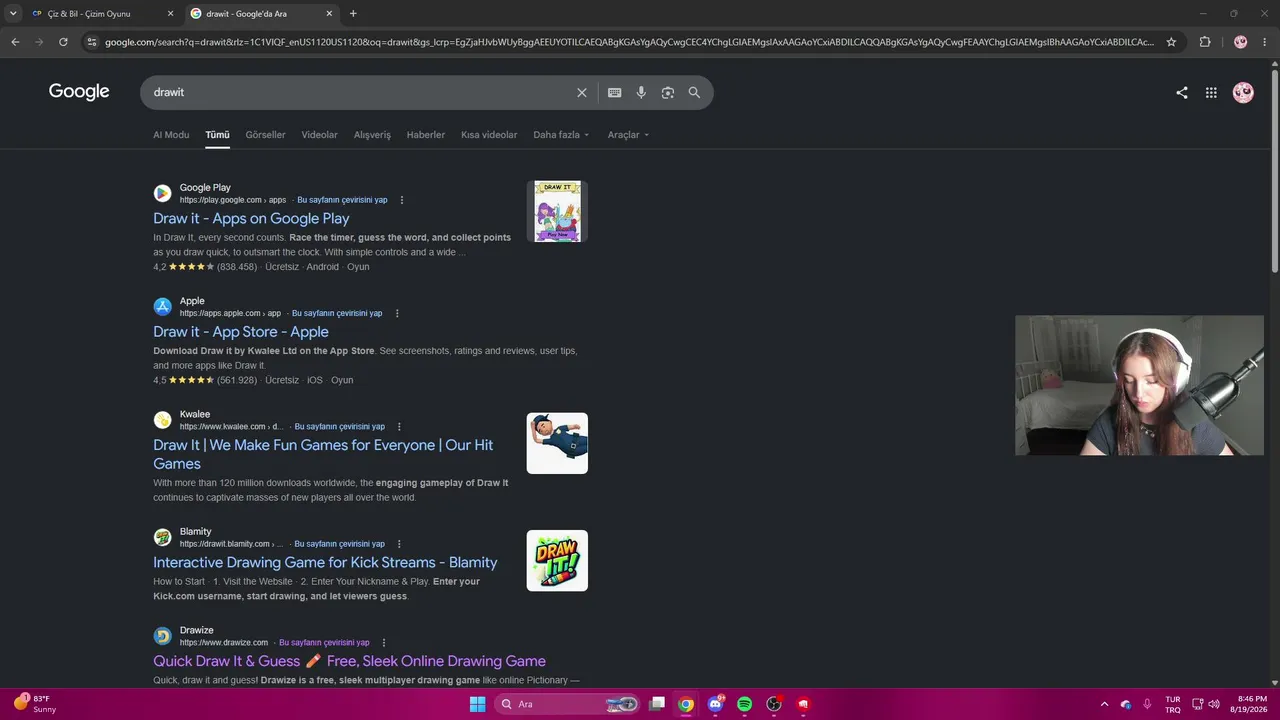Start a voice search with the microphone
Image resolution: width=1280 pixels, height=720 pixels.
[641, 92]
